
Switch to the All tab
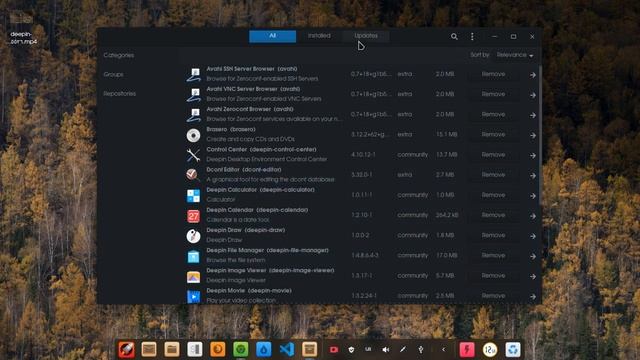pos(273,36)
